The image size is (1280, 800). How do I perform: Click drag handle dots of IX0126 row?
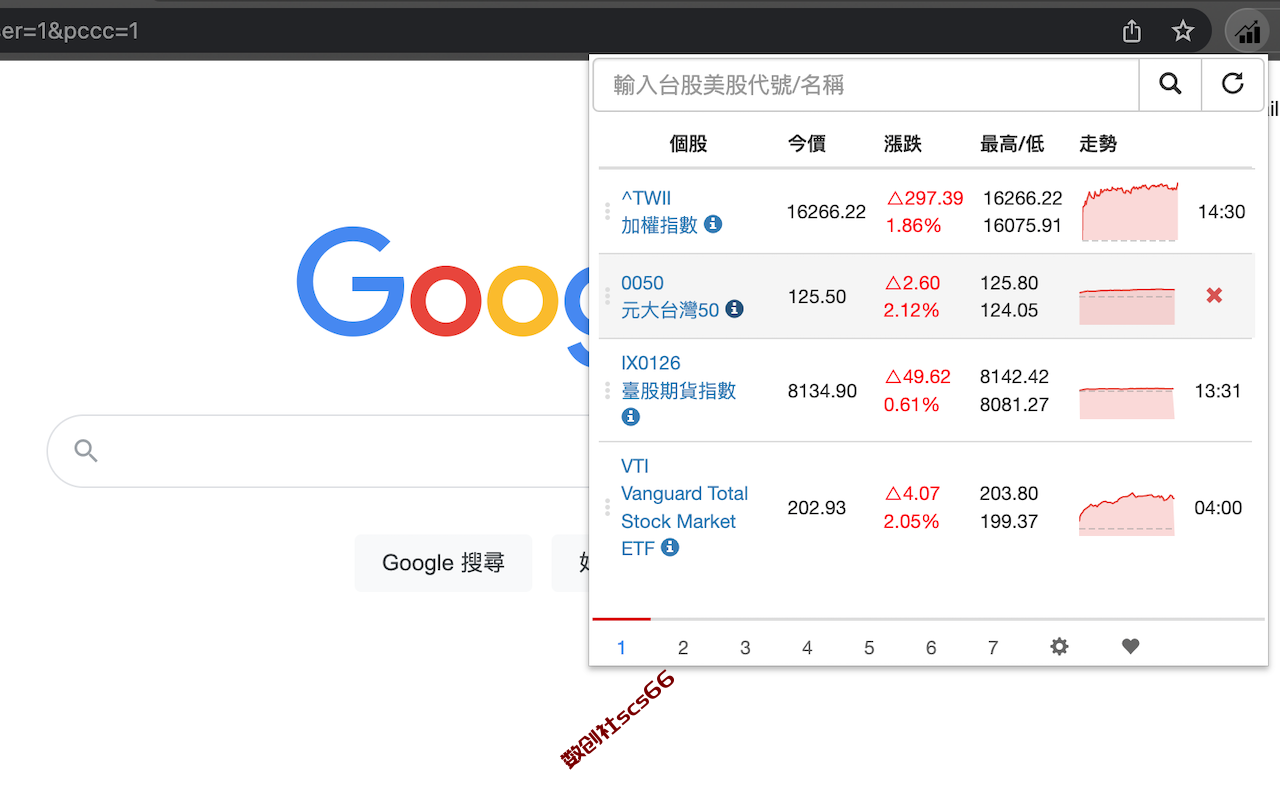[607, 390]
